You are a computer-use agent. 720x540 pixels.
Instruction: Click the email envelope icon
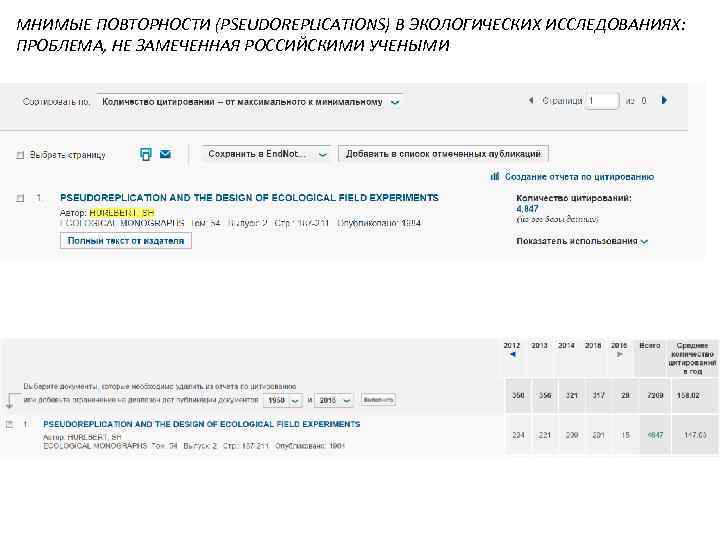click(165, 154)
